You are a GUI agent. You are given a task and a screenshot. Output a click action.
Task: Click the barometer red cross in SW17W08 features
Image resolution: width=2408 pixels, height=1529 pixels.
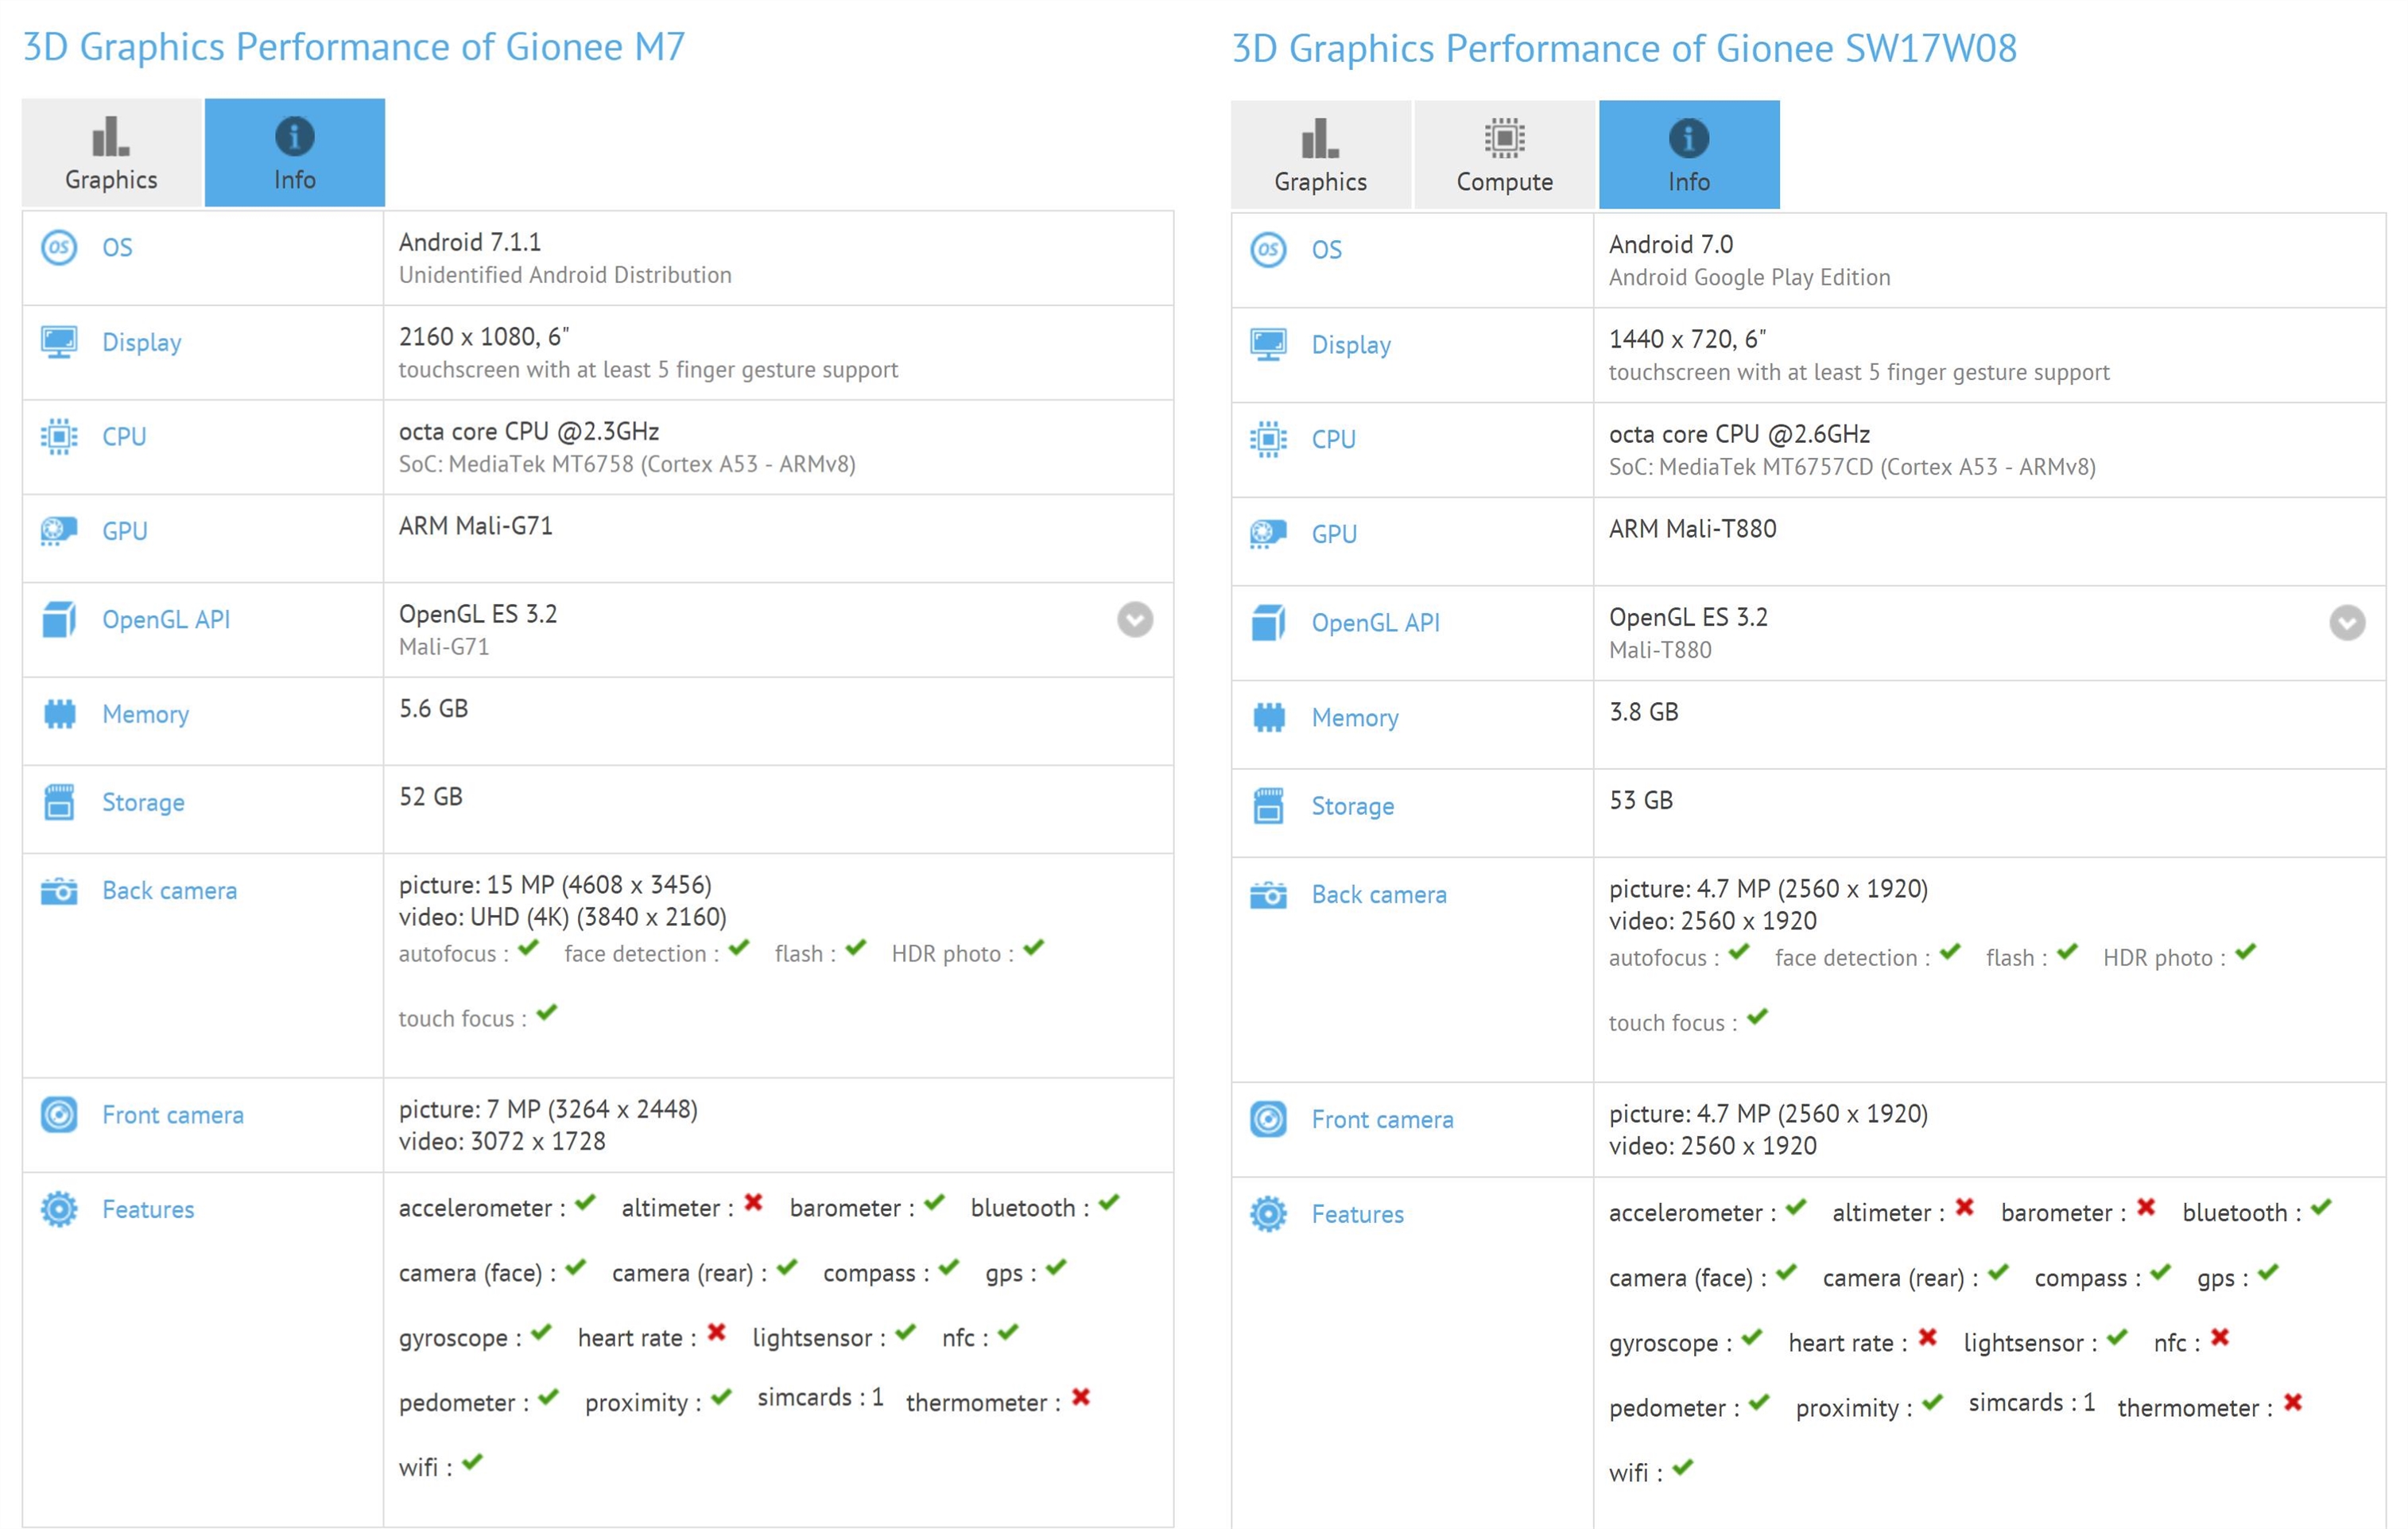click(x=2146, y=1207)
